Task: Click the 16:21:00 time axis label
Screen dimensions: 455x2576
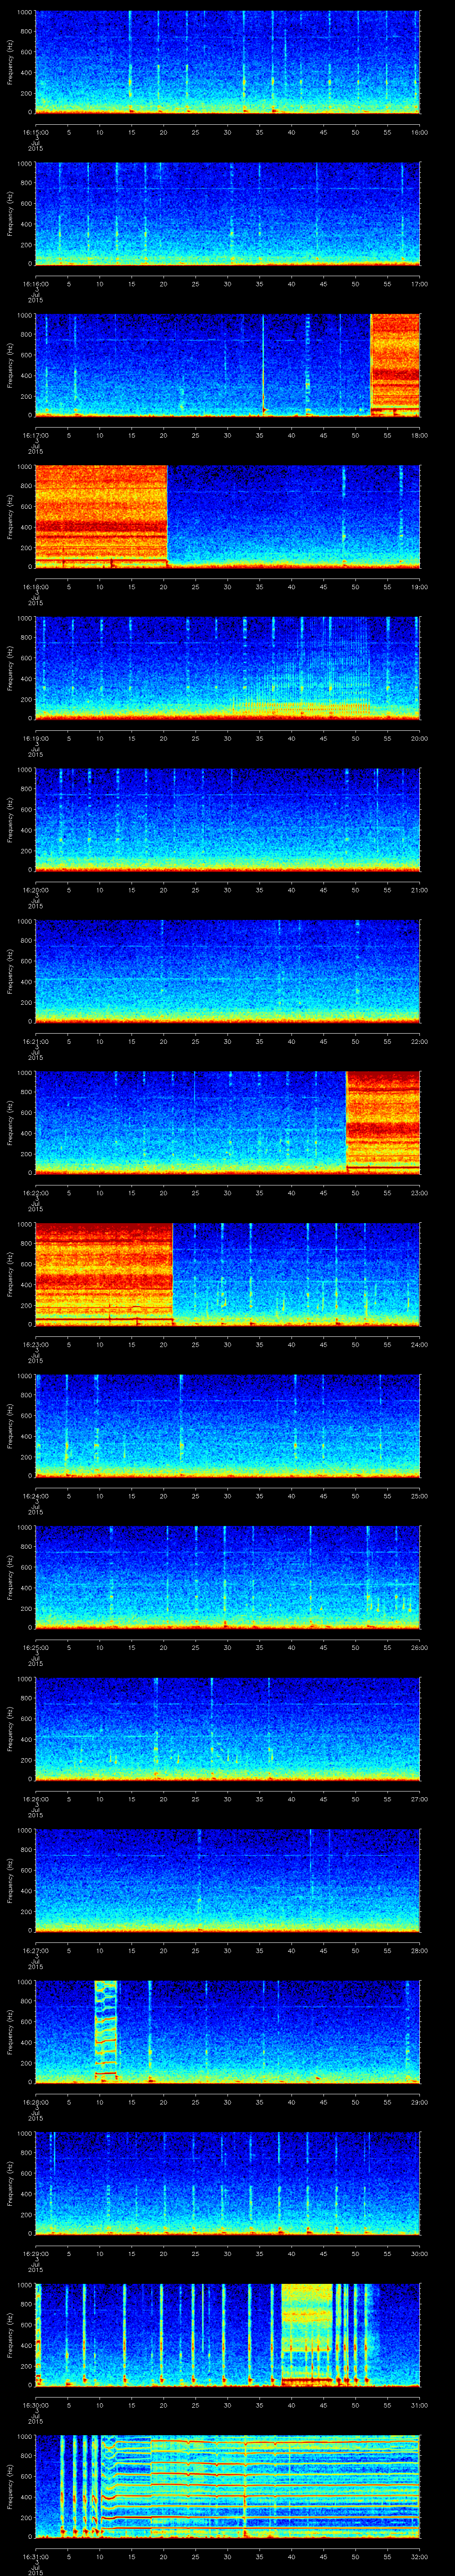Action: coord(36,1041)
